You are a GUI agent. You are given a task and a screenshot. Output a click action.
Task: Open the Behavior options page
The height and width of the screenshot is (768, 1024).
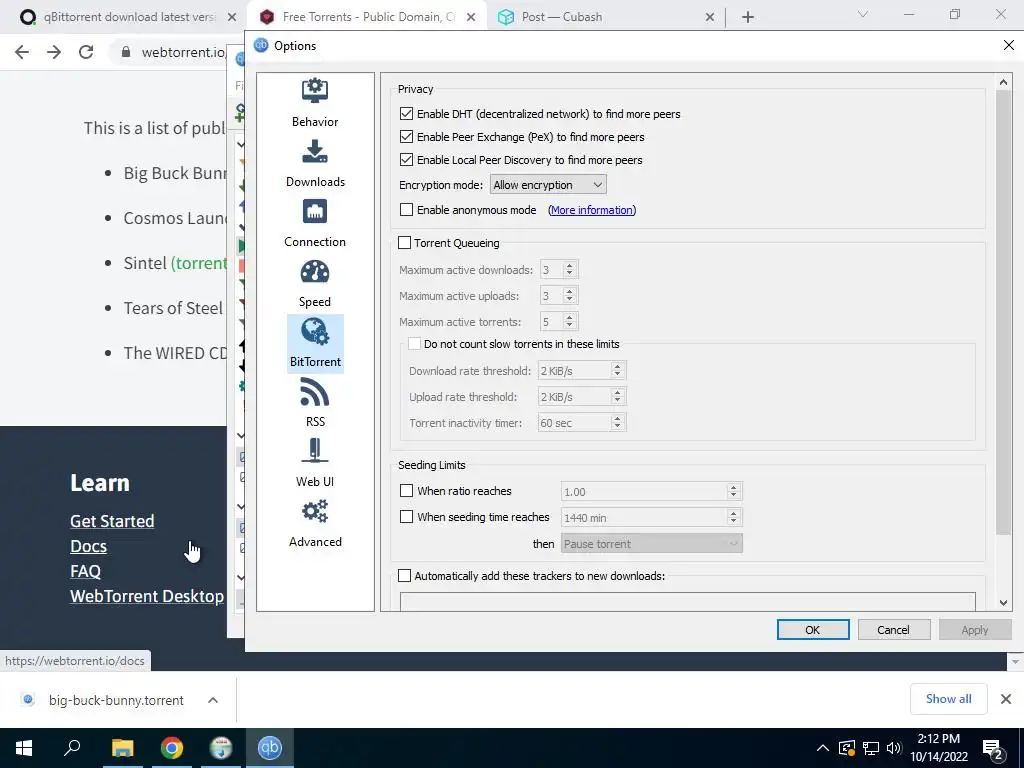(x=315, y=103)
